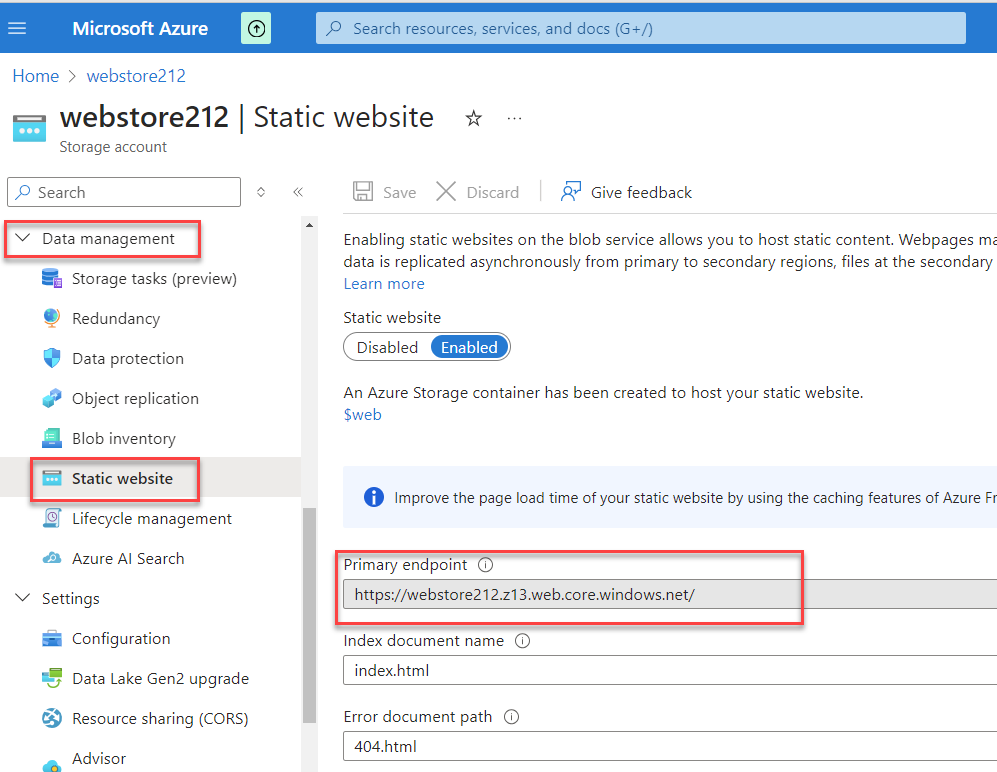Click Give feedback button
This screenshot has width=997, height=772.
point(627,192)
